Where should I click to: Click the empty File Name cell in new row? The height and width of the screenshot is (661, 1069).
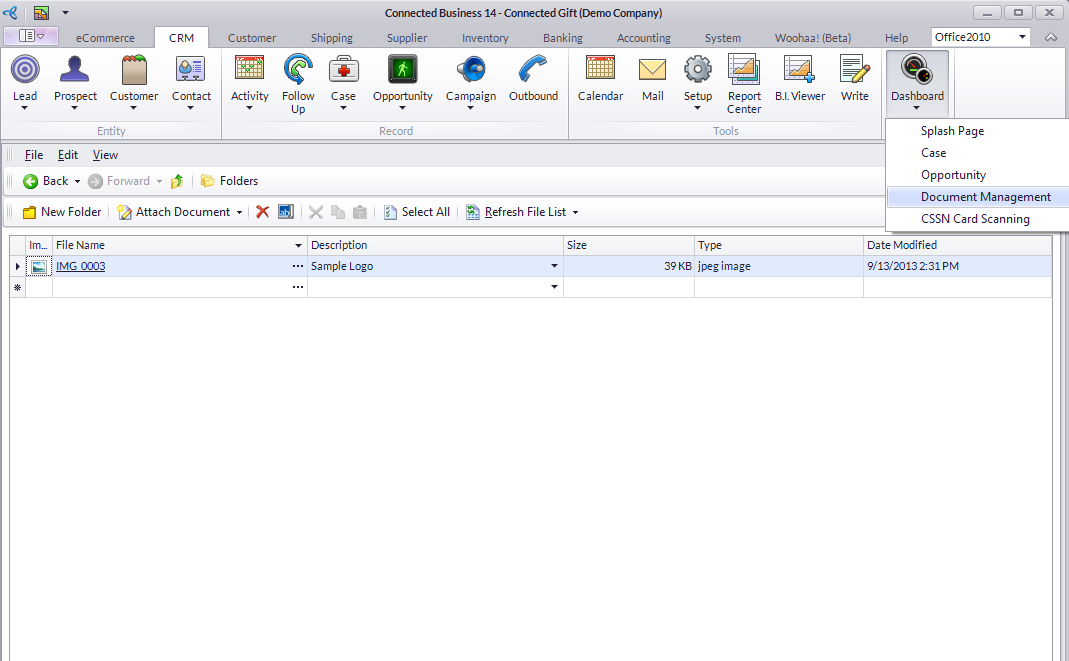coord(170,287)
